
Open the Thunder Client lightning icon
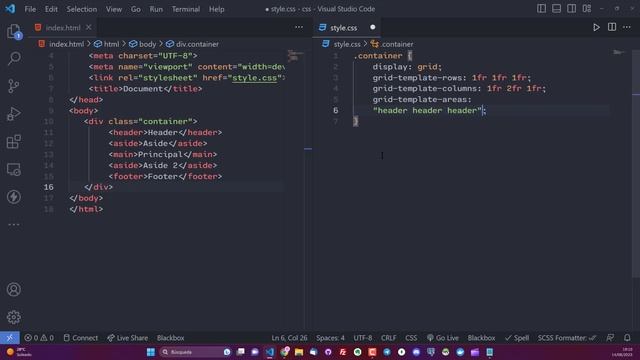[x=13, y=197]
